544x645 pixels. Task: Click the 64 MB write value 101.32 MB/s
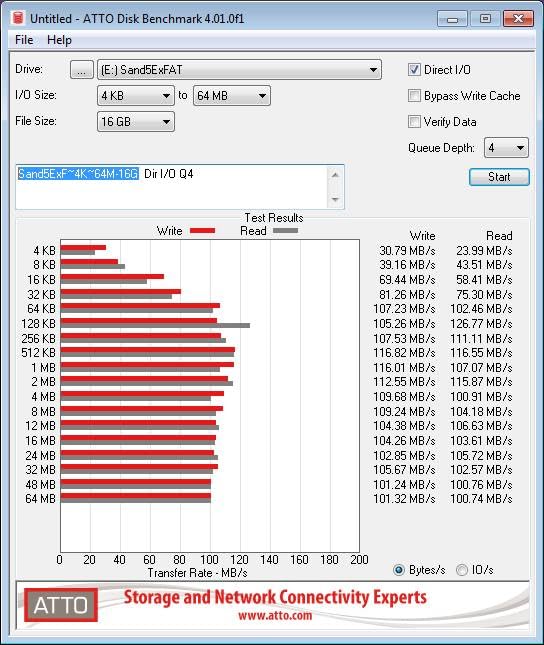pyautogui.click(x=404, y=499)
